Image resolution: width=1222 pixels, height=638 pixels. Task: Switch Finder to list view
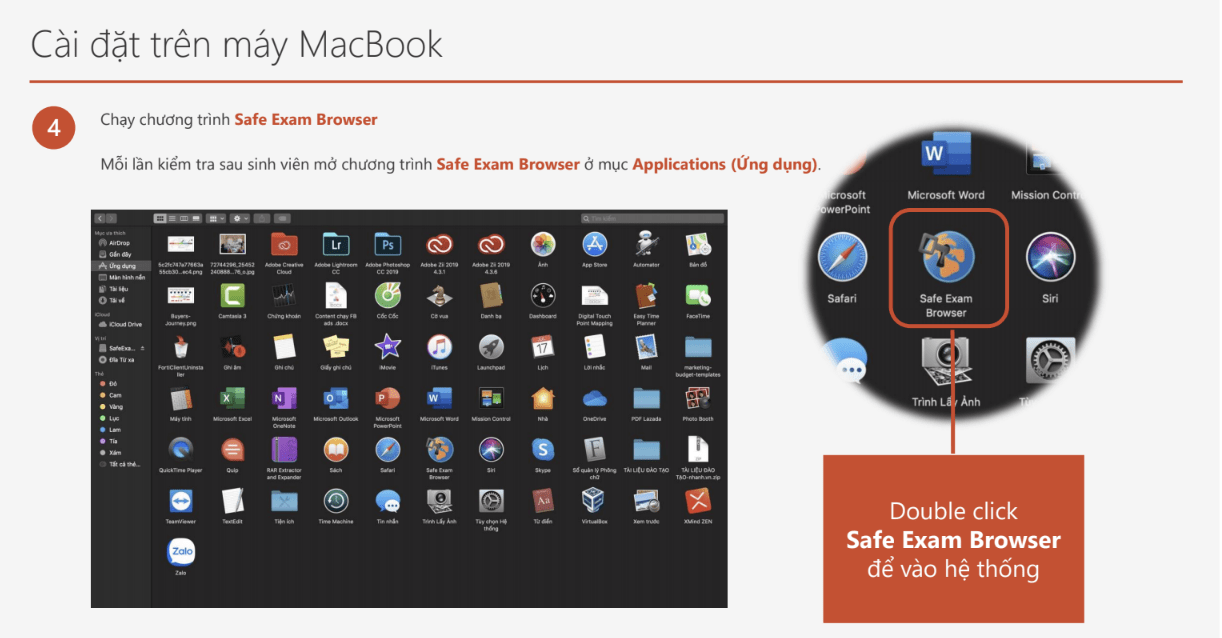point(170,217)
